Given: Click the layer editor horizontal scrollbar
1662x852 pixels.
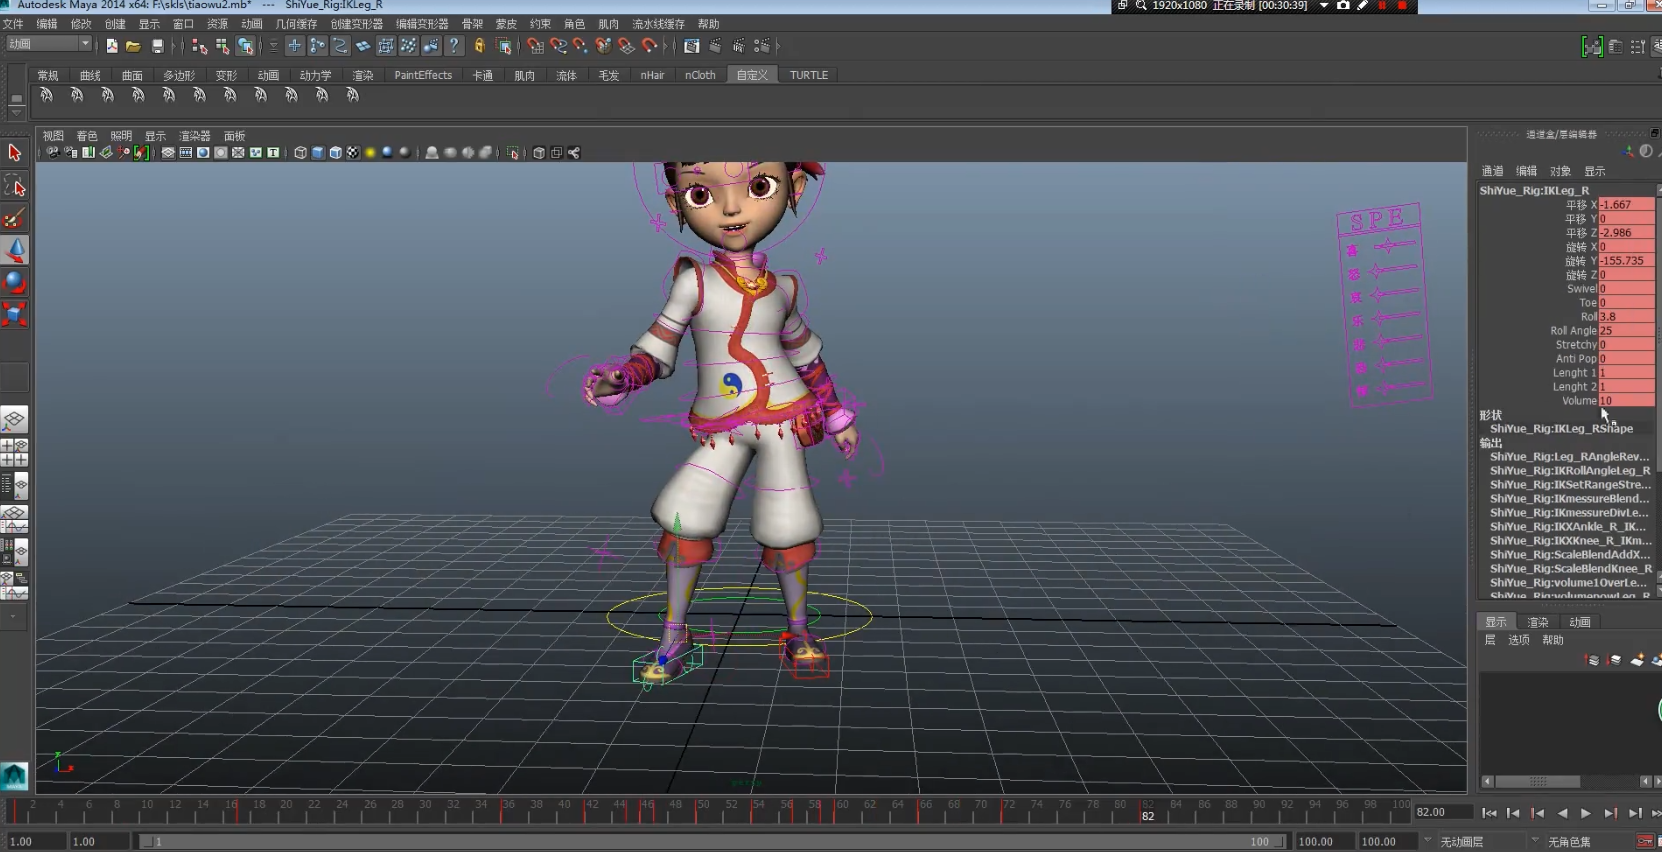Looking at the screenshot, I should pyautogui.click(x=1538, y=781).
